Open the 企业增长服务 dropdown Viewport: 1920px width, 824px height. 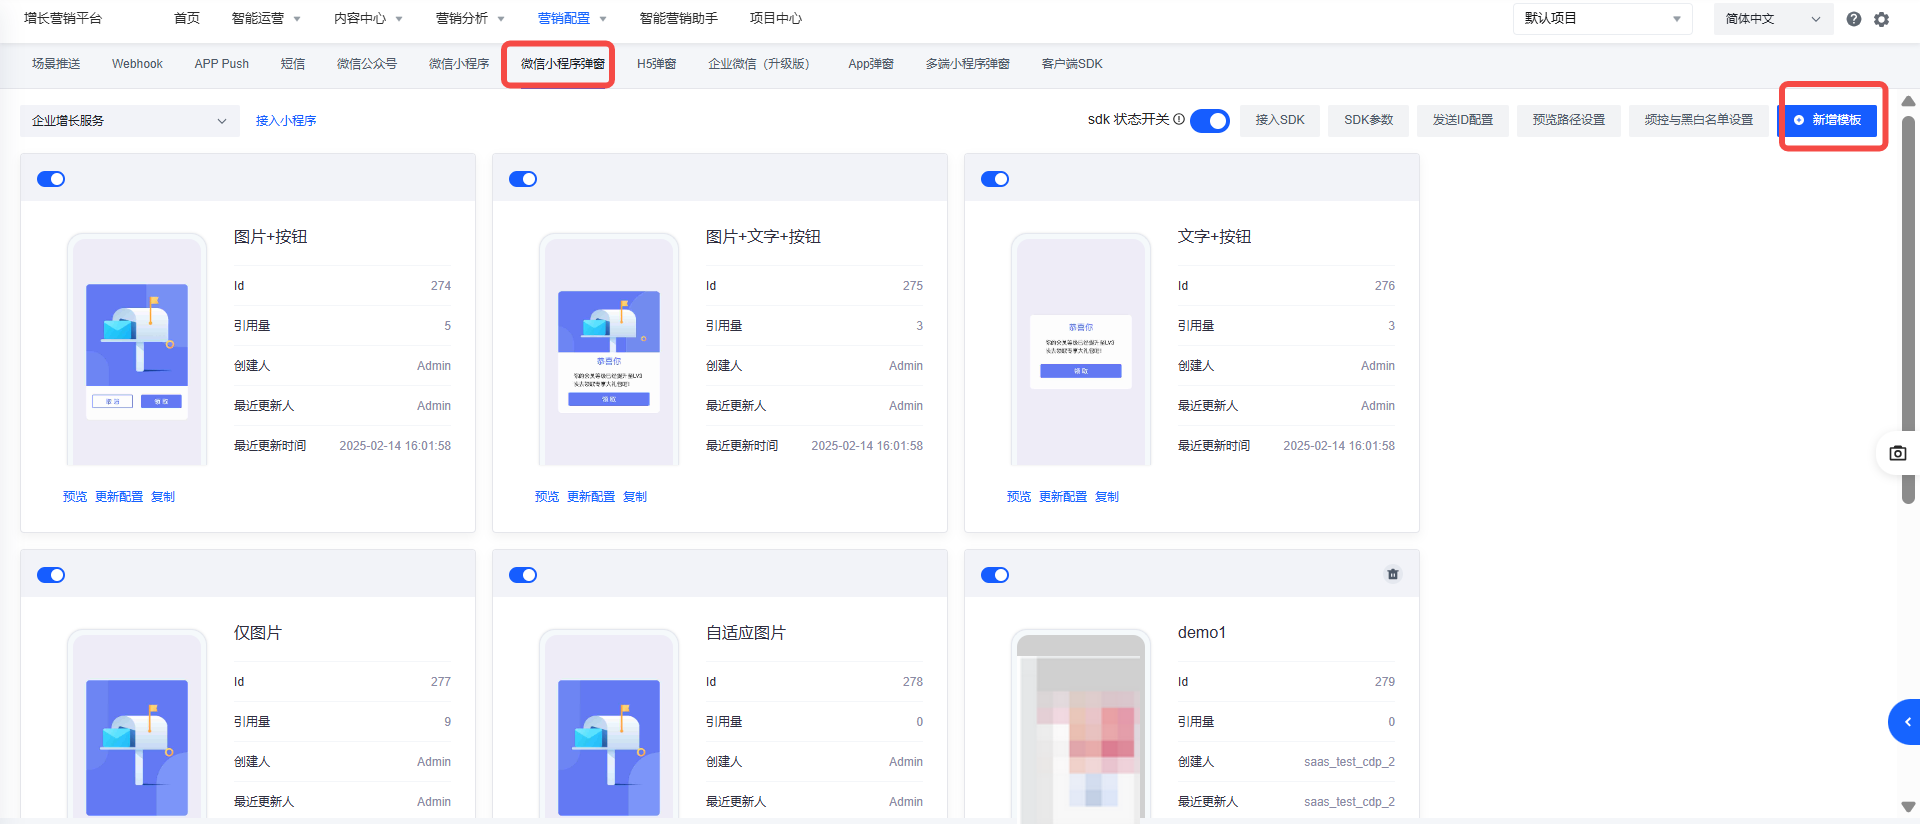(x=129, y=121)
